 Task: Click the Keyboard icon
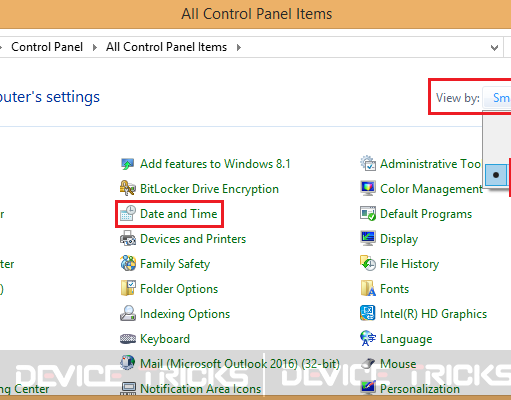click(x=128, y=339)
